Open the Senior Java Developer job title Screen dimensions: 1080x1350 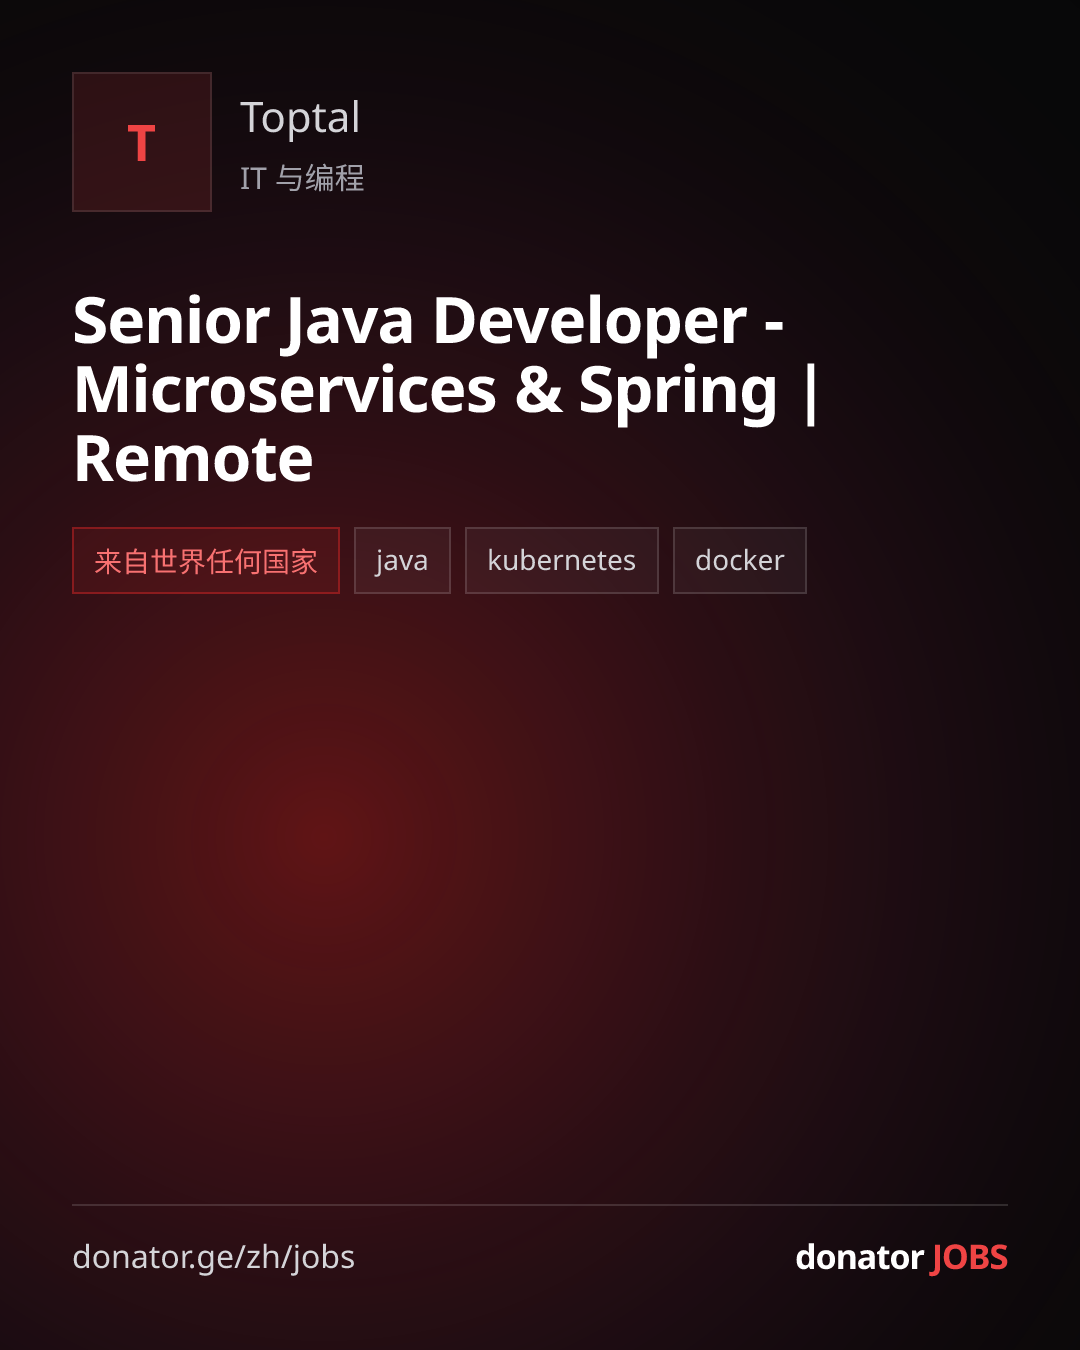pyautogui.click(x=446, y=389)
